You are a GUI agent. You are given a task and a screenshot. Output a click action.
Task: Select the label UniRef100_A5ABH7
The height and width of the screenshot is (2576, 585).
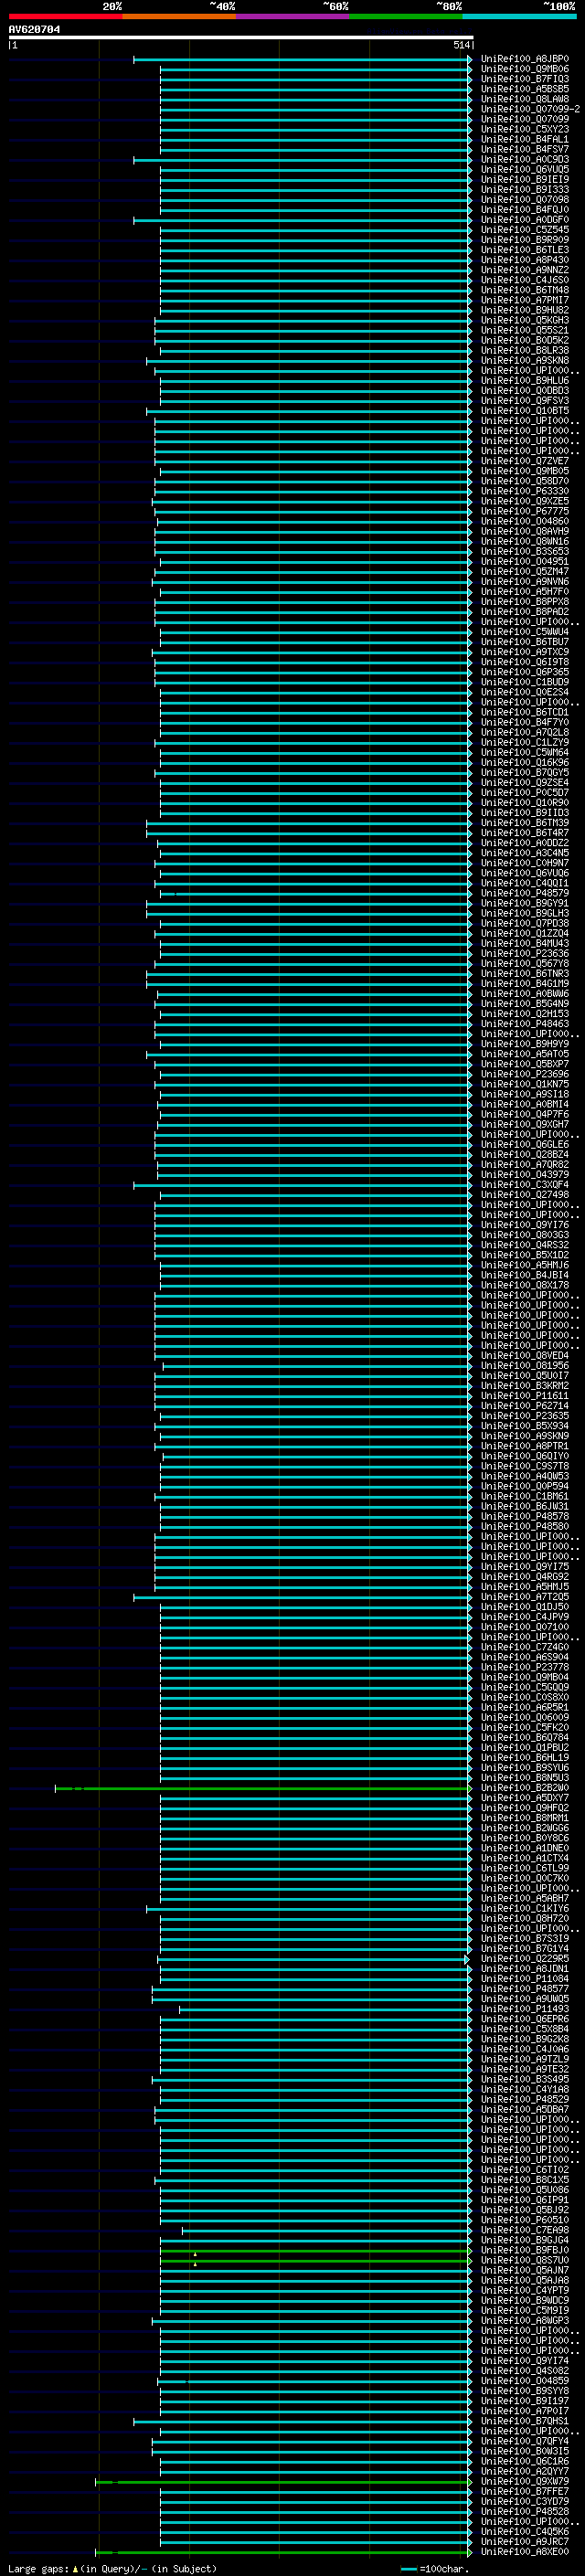click(x=525, y=1898)
